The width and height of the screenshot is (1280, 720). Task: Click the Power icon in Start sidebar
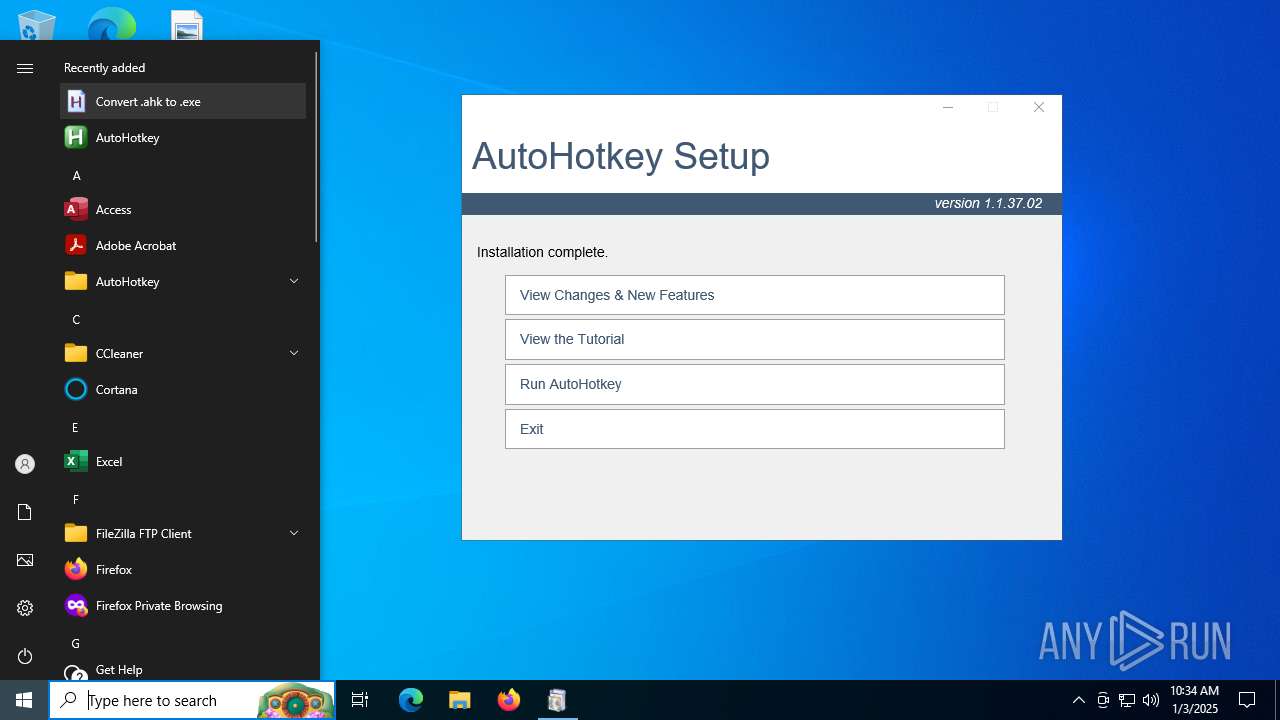pos(25,656)
